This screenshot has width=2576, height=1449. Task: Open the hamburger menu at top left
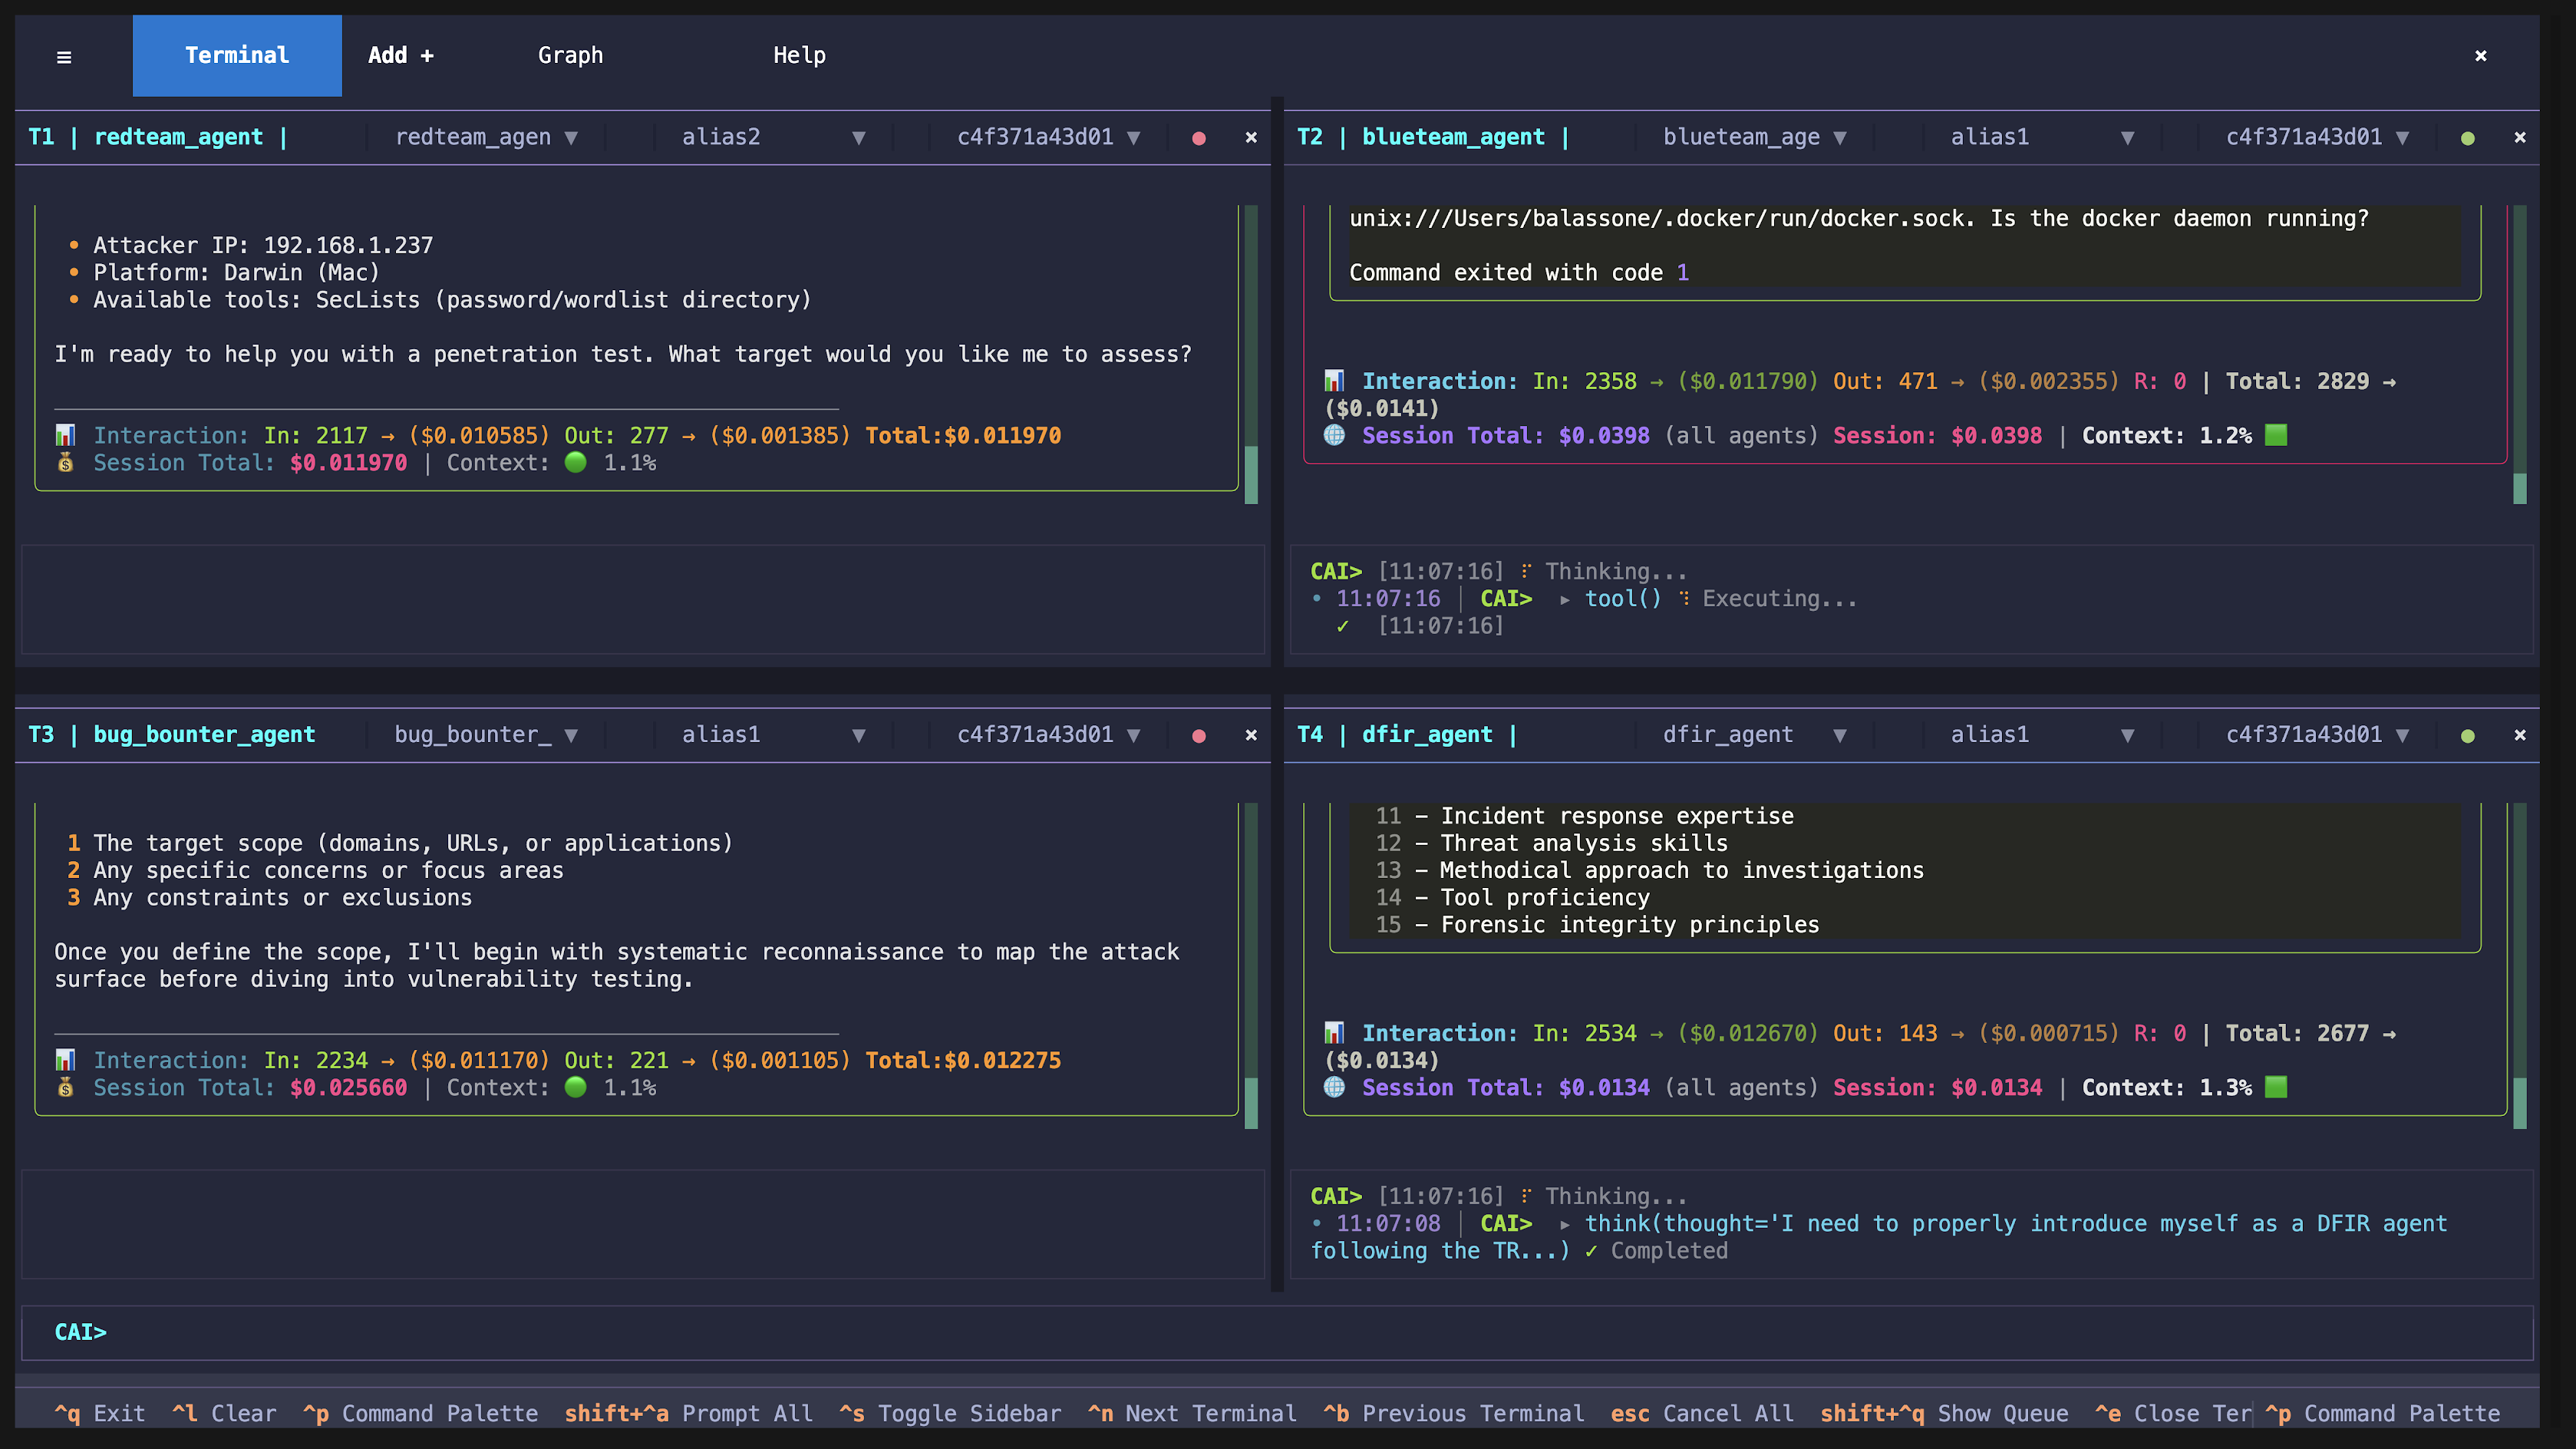(x=63, y=57)
